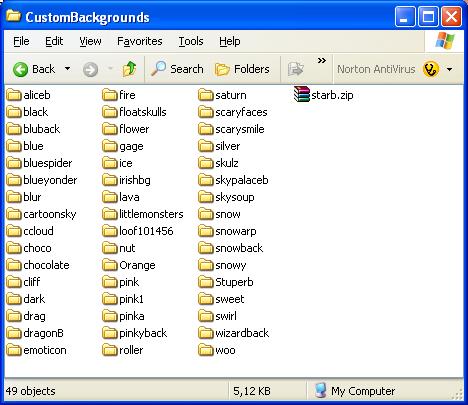Select the floatskulls folder icon
The image size is (468, 405).
click(110, 112)
